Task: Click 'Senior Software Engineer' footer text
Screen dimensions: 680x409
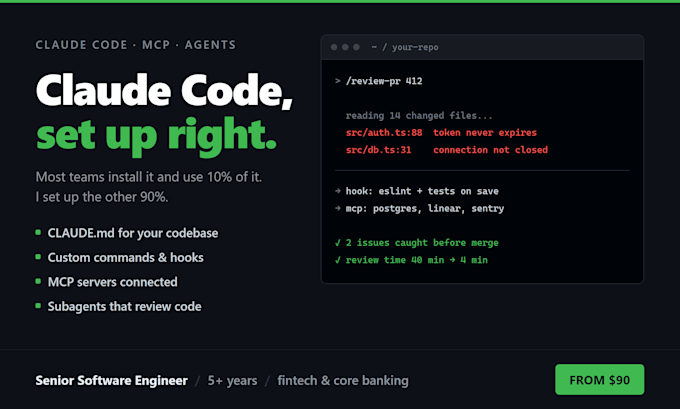Action: [111, 380]
